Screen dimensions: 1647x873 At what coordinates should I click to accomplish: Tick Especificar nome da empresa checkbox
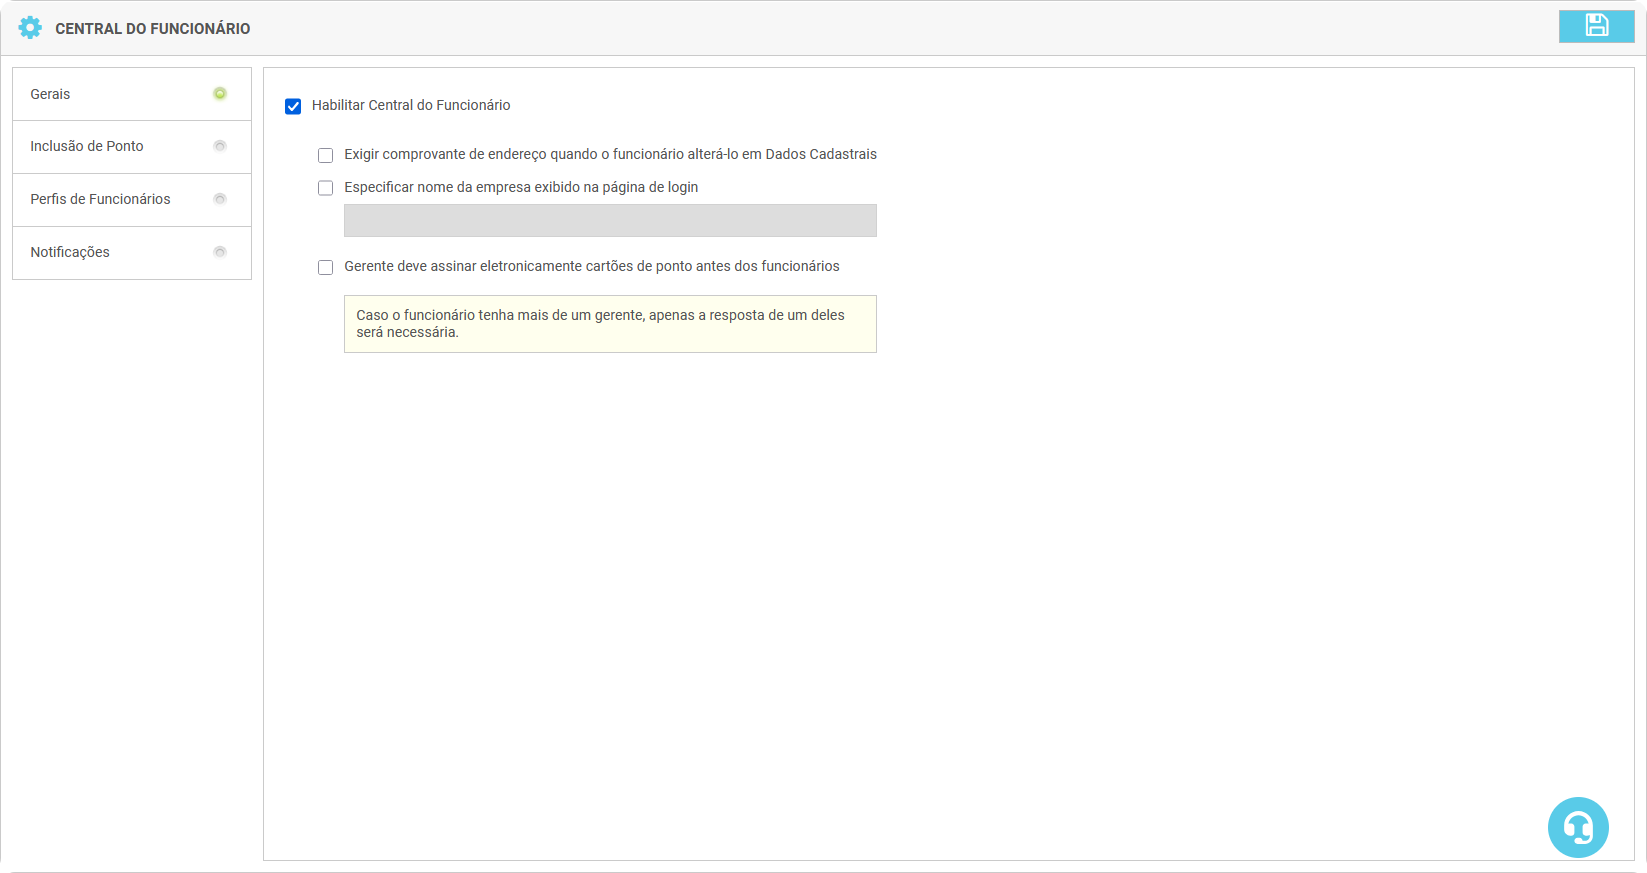pos(325,188)
